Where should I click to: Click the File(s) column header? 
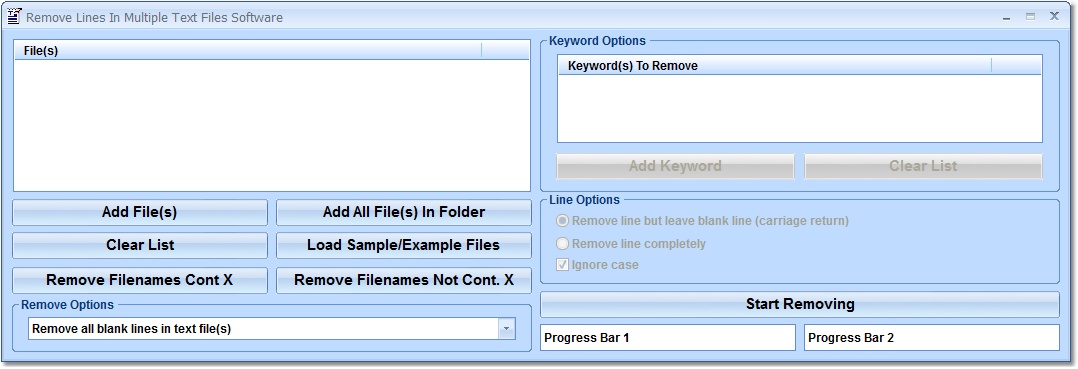(248, 50)
